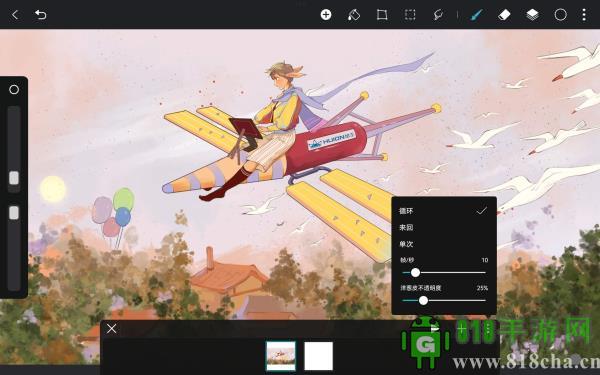Go back with the left chevron
The image size is (600, 375).
click(x=15, y=15)
